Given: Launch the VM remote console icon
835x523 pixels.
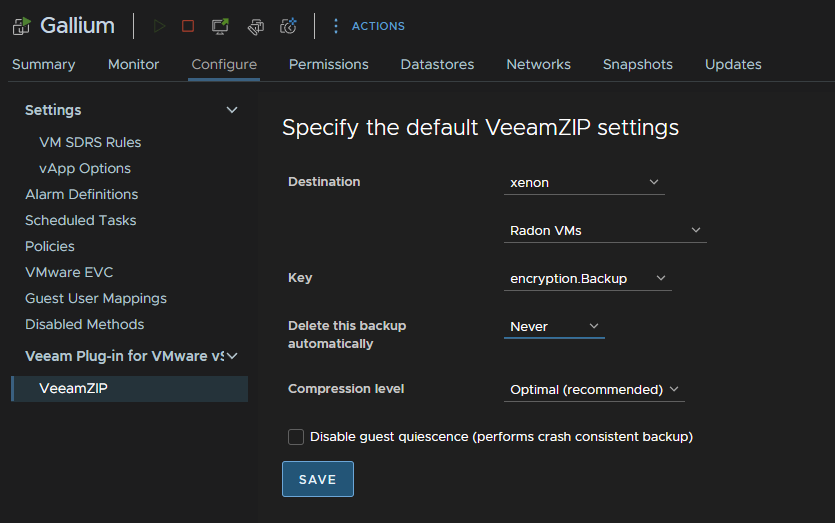Looking at the screenshot, I should coord(220,26).
